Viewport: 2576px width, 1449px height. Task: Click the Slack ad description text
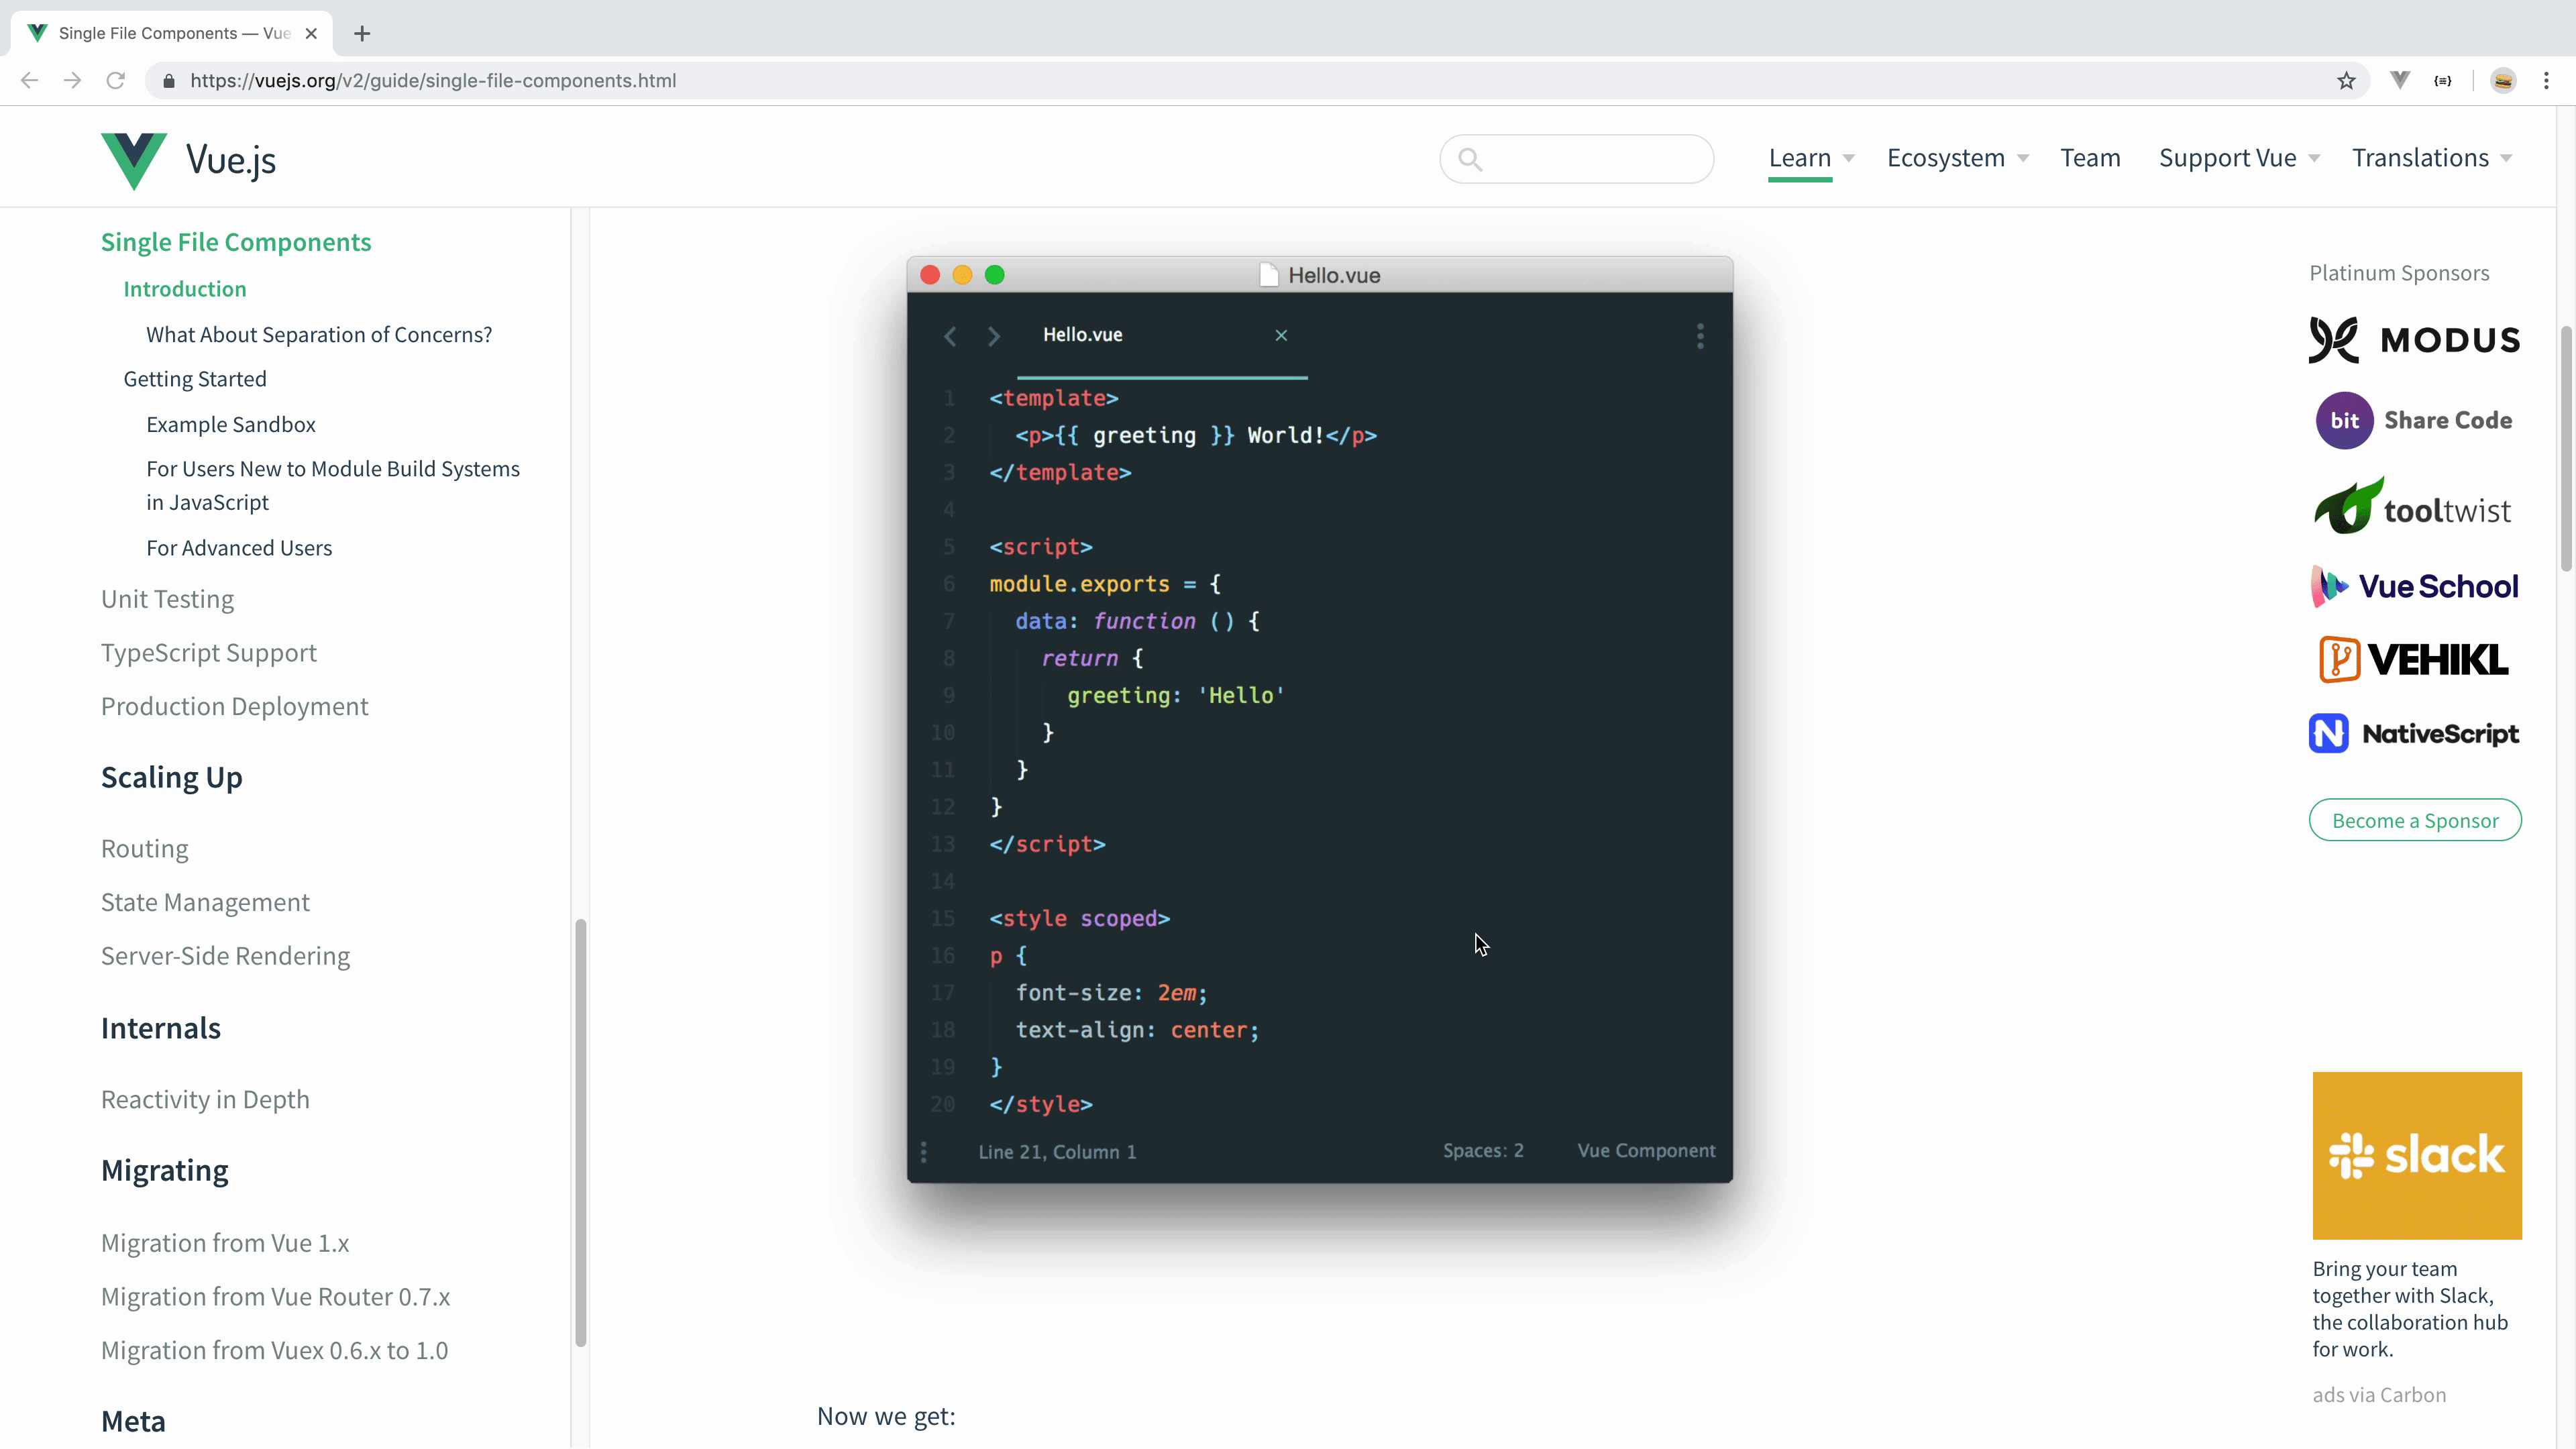(2410, 1309)
